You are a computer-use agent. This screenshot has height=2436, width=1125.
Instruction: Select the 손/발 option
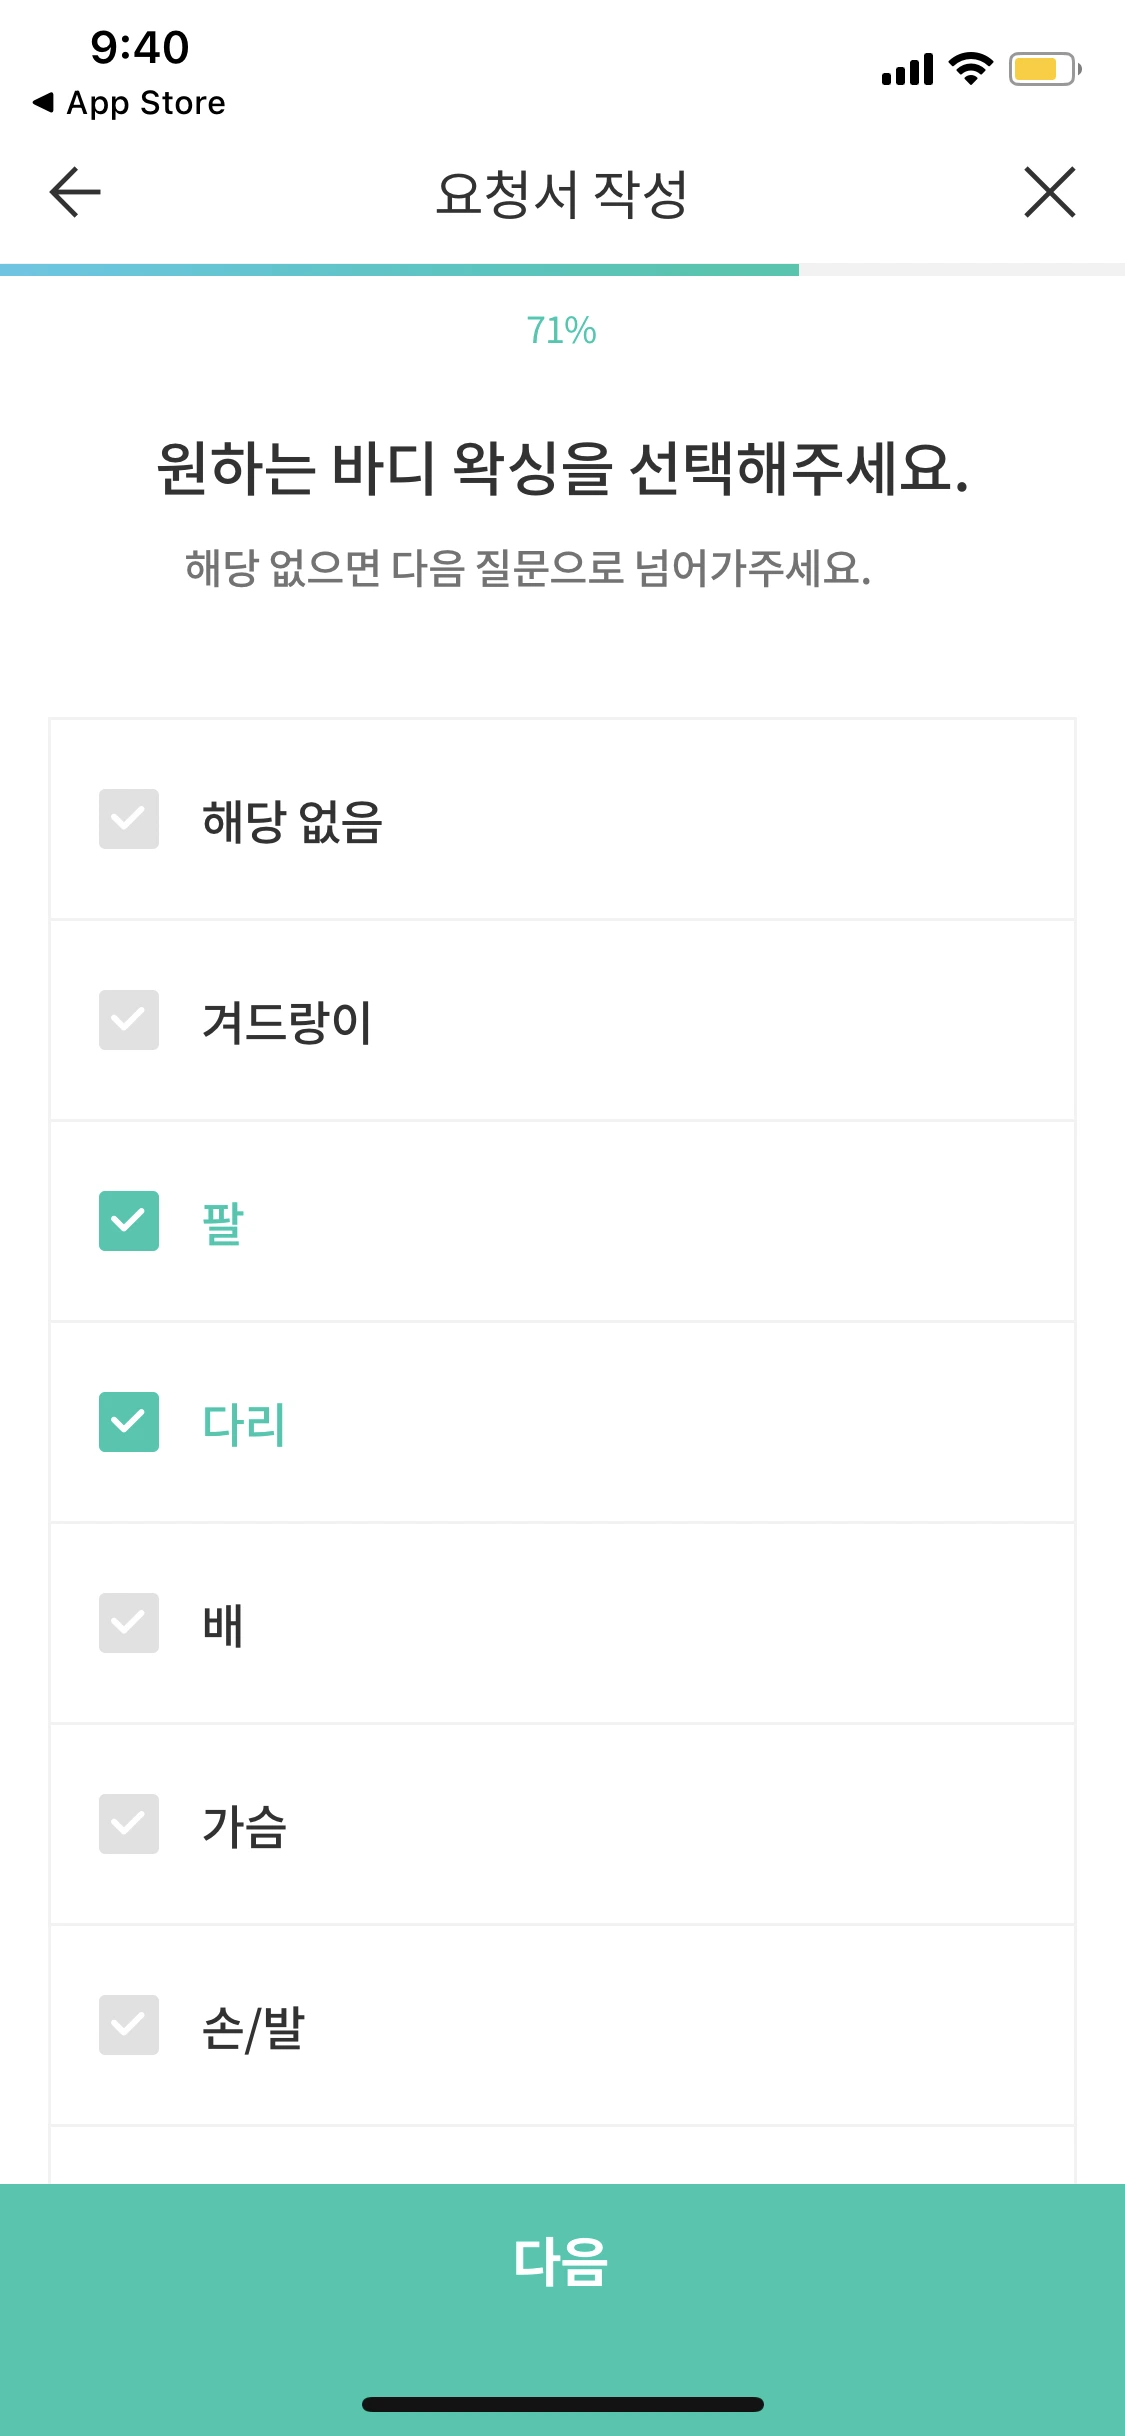[129, 2026]
